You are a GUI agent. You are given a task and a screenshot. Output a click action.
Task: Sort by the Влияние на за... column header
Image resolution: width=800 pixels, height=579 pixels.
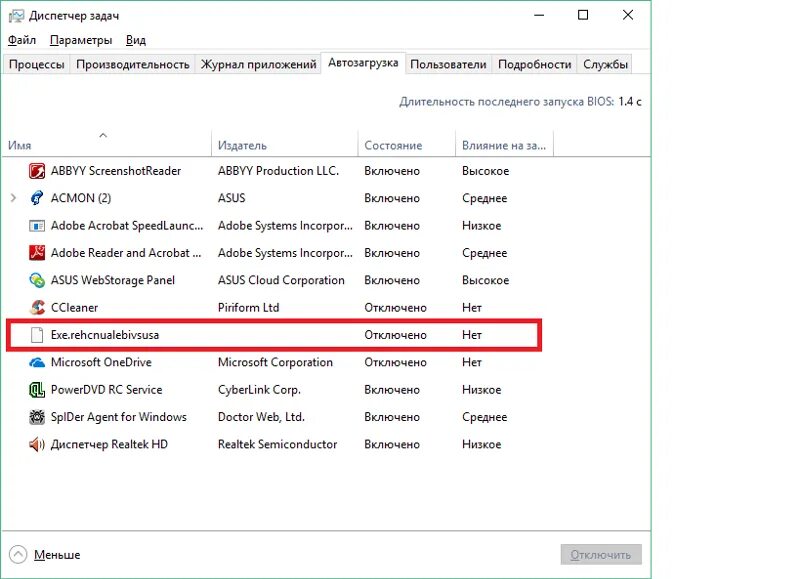tap(504, 144)
